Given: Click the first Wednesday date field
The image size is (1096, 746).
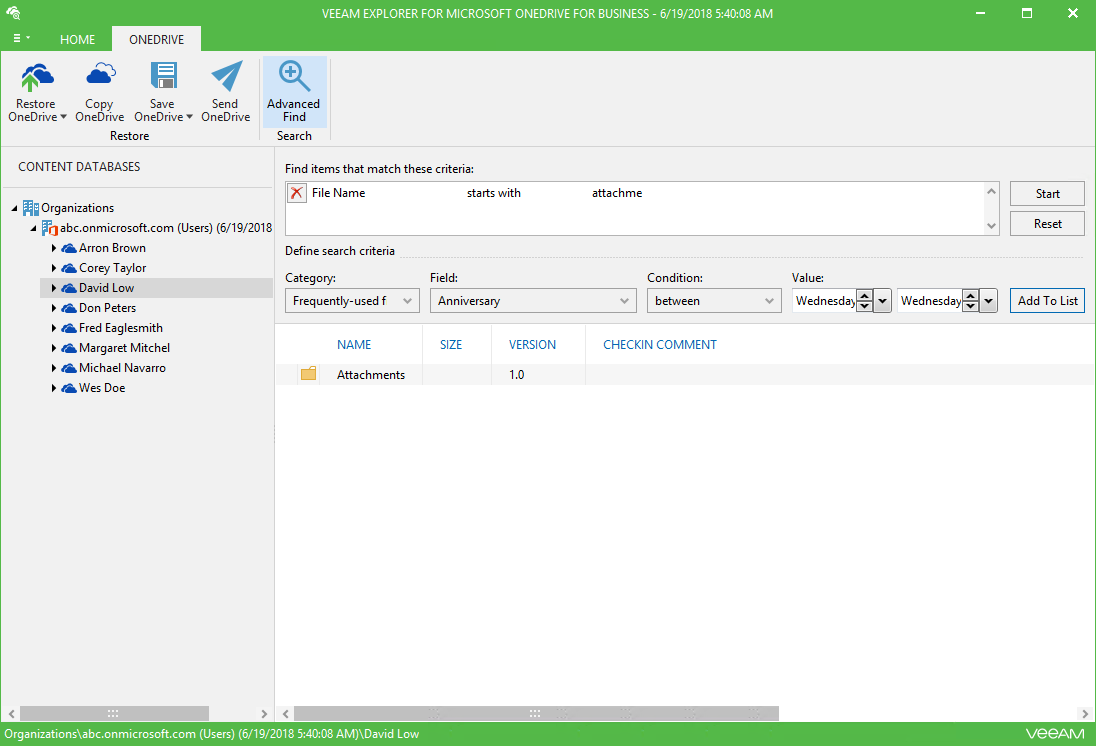Looking at the screenshot, I should pos(825,301).
